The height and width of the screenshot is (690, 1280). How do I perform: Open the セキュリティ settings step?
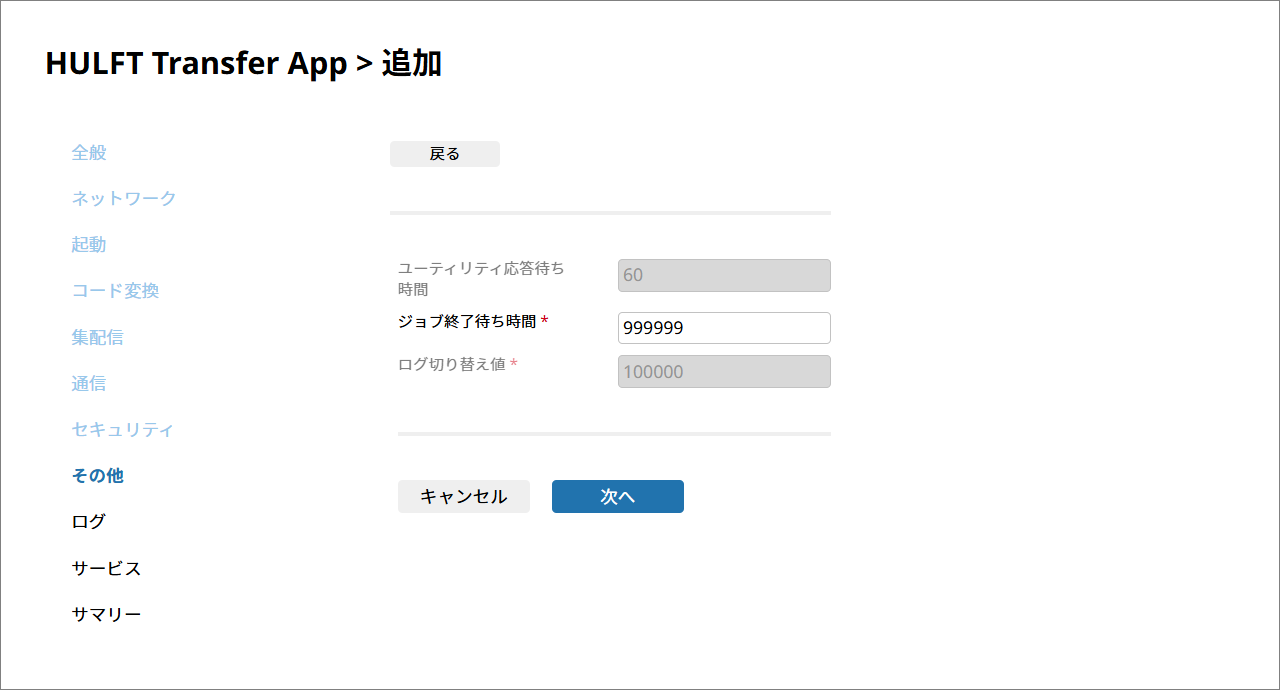point(123,430)
